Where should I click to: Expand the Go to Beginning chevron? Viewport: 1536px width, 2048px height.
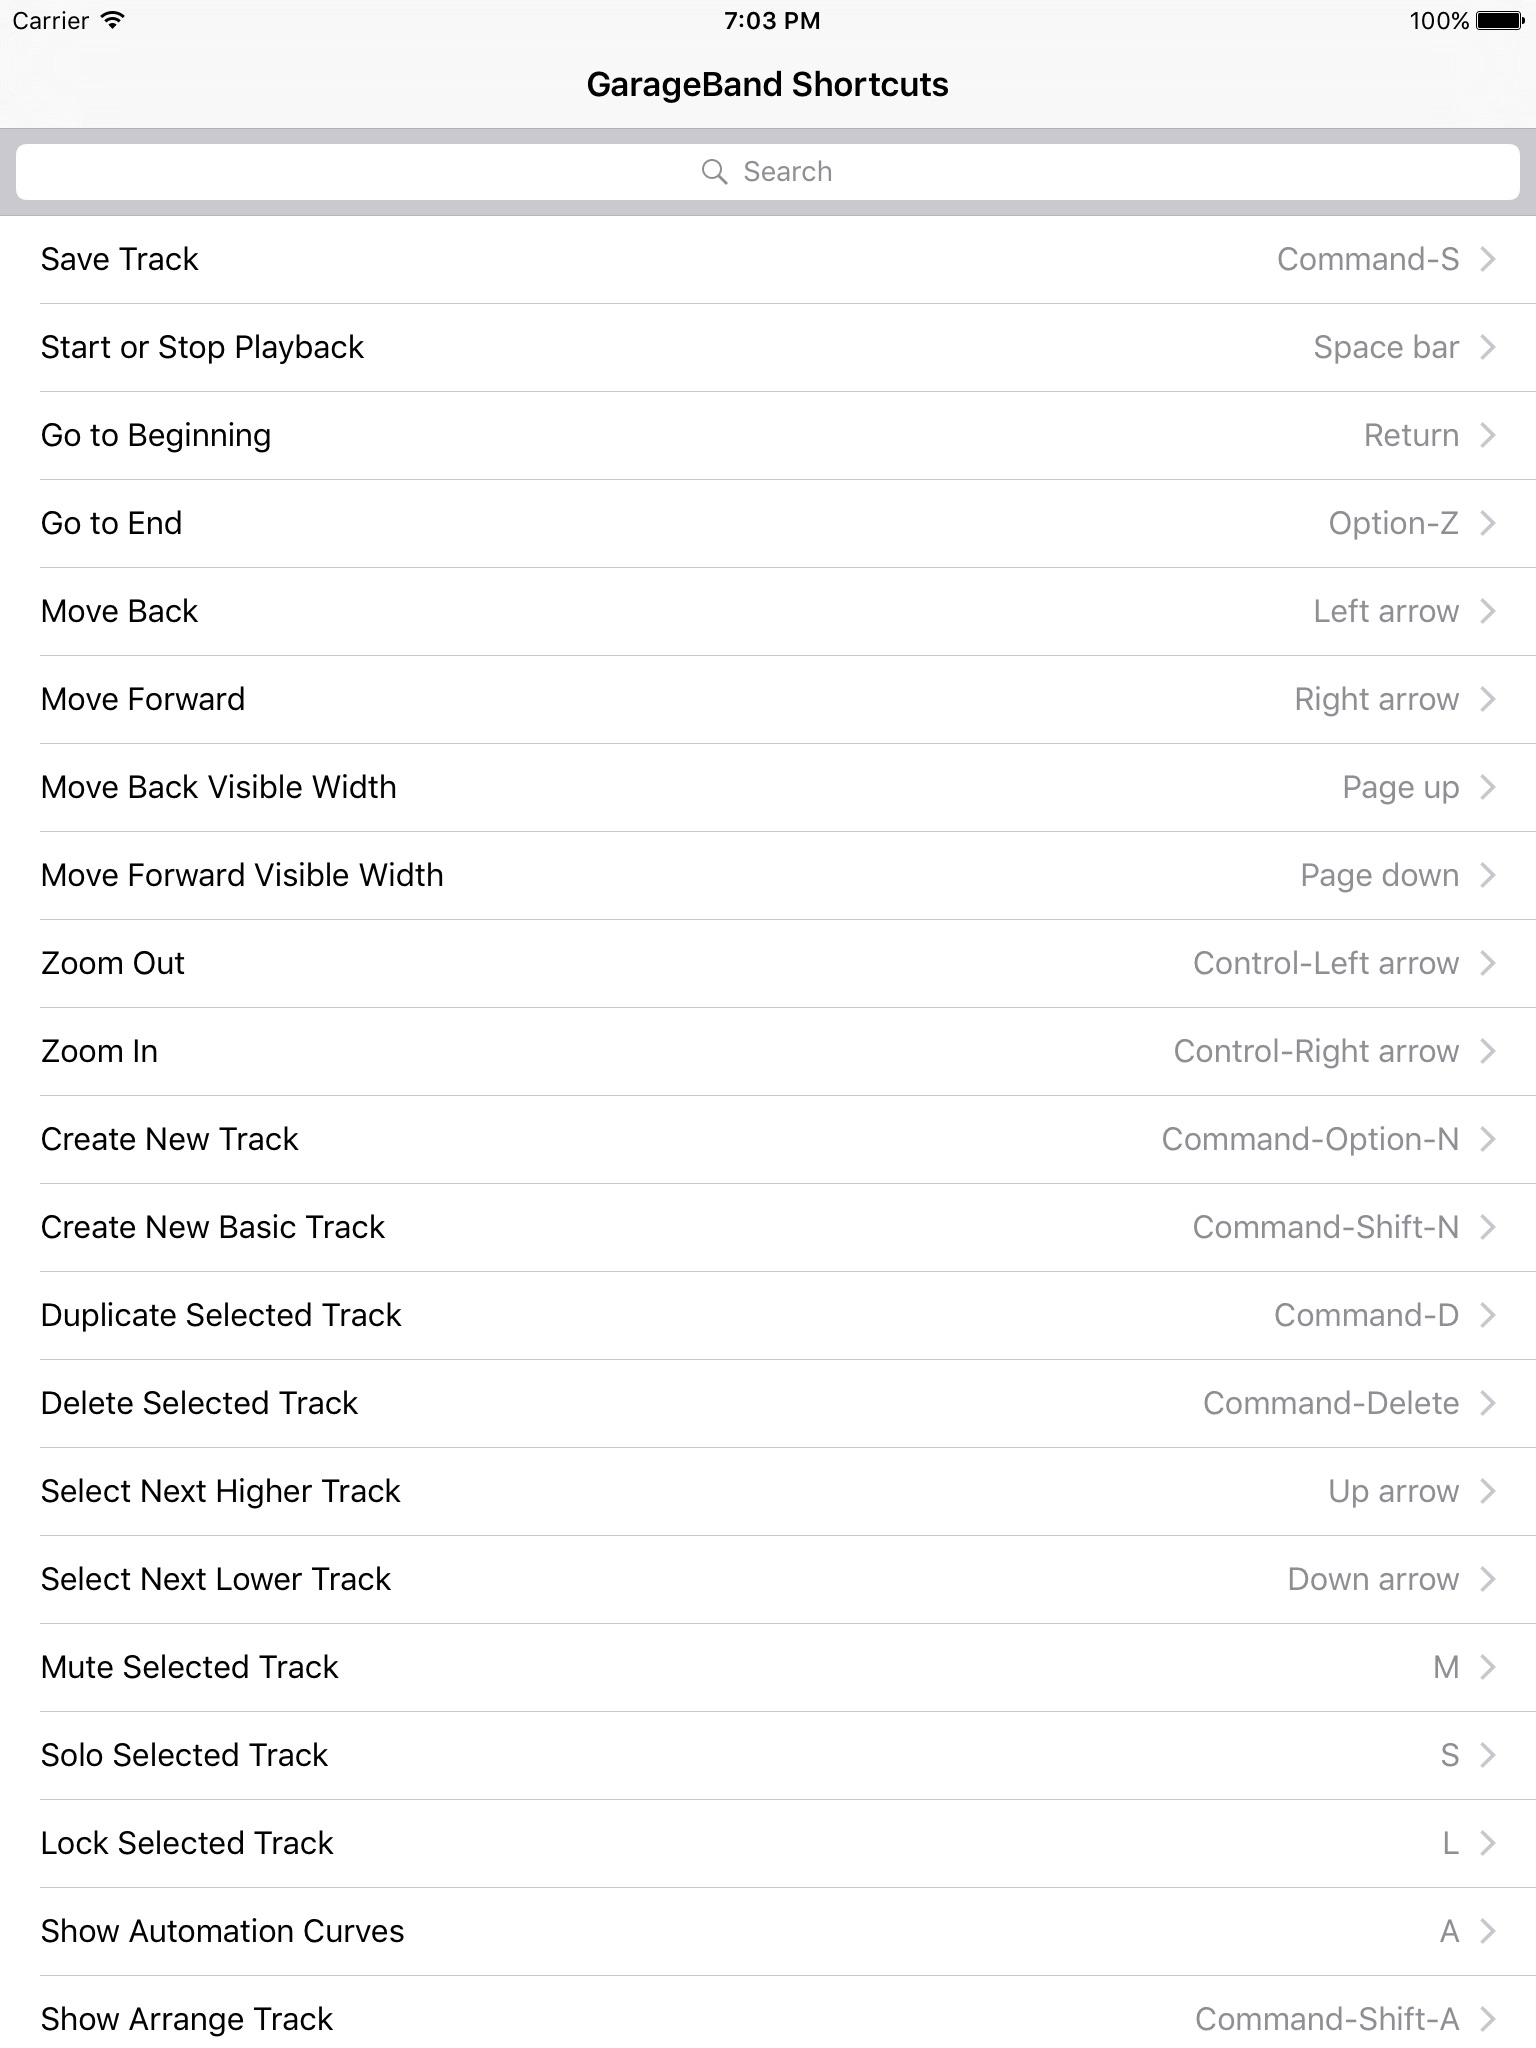(1488, 436)
